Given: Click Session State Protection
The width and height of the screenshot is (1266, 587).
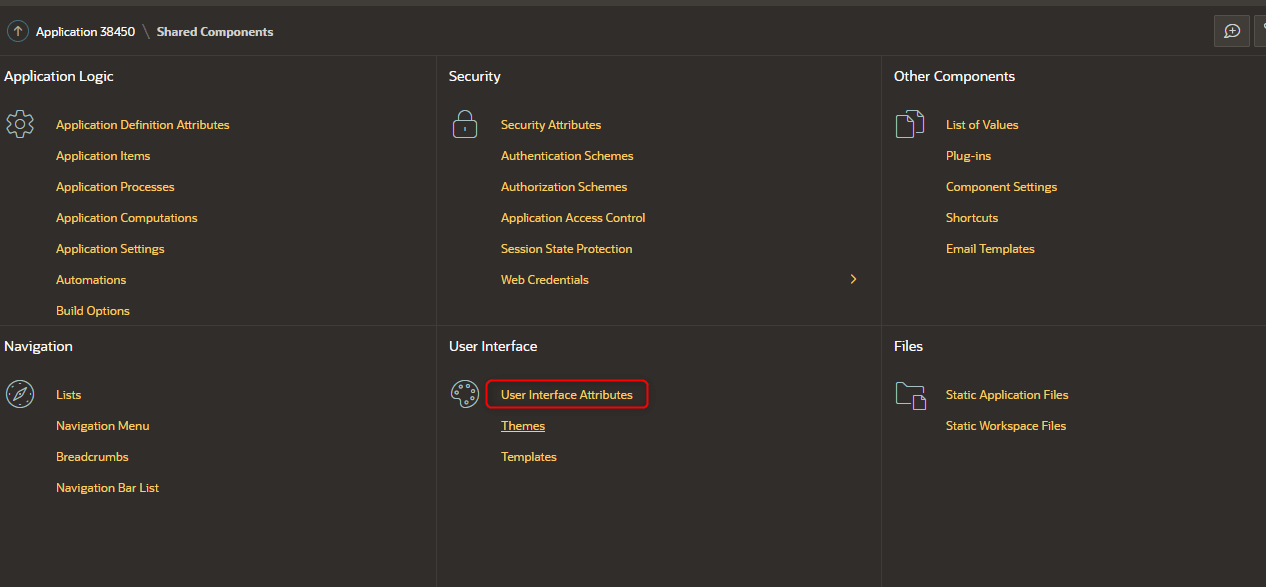Looking at the screenshot, I should coord(566,248).
